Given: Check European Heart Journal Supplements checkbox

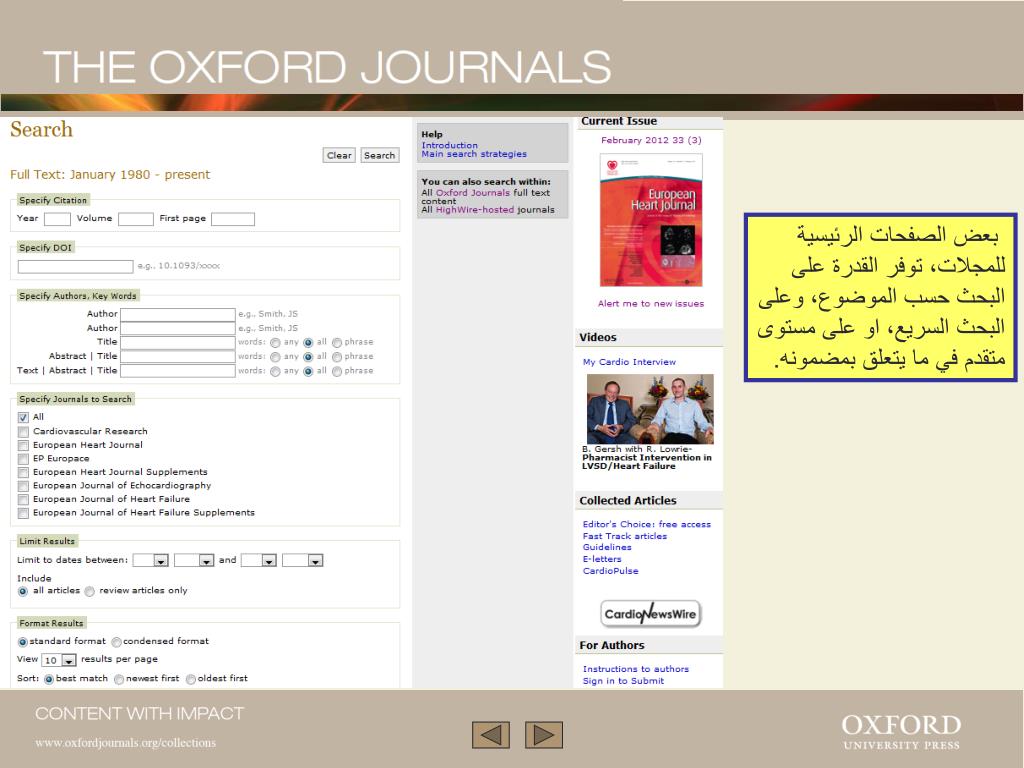Looking at the screenshot, I should click(24, 473).
